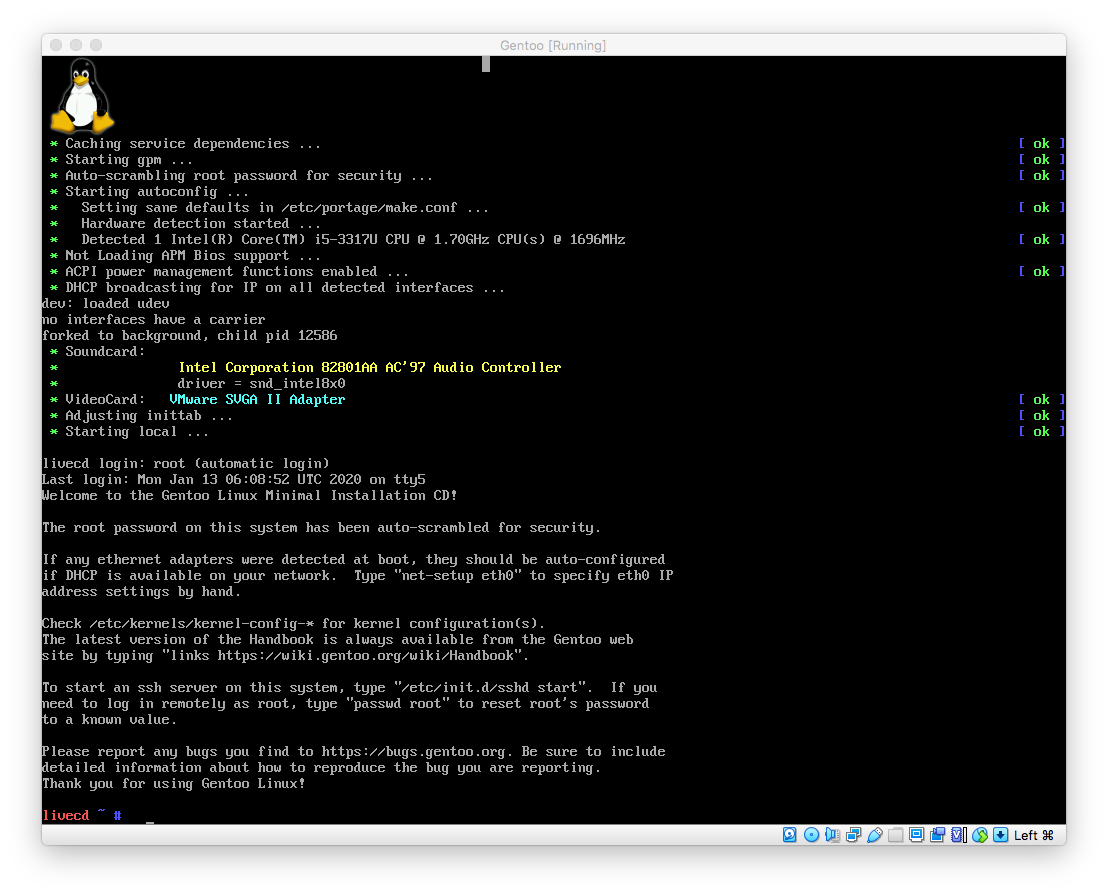Click the CPU virtualization (V) status icon
Image resolution: width=1108 pixels, height=895 pixels.
959,835
